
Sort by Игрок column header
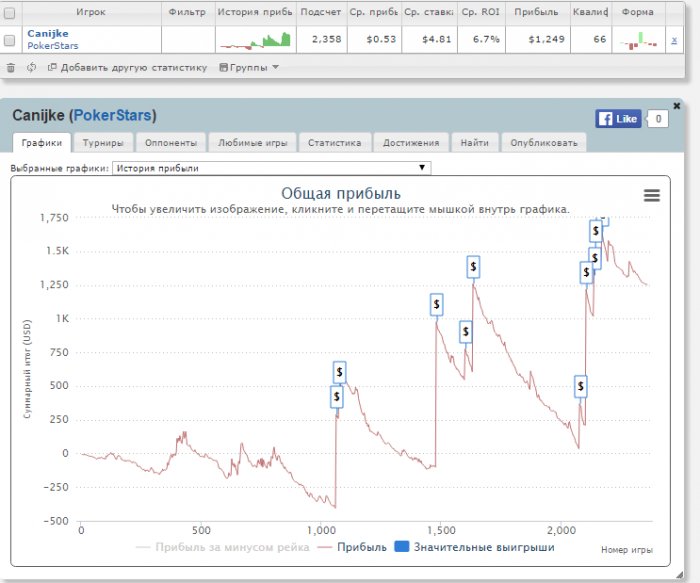(x=91, y=12)
